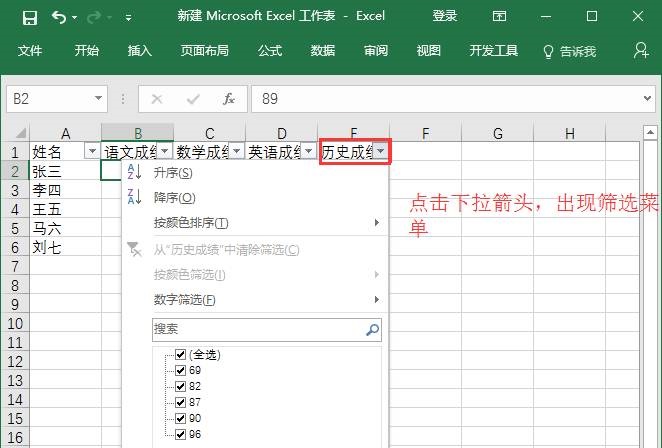The width and height of the screenshot is (662, 448).
Task: Click the 登录 sign-in link
Action: click(x=445, y=16)
